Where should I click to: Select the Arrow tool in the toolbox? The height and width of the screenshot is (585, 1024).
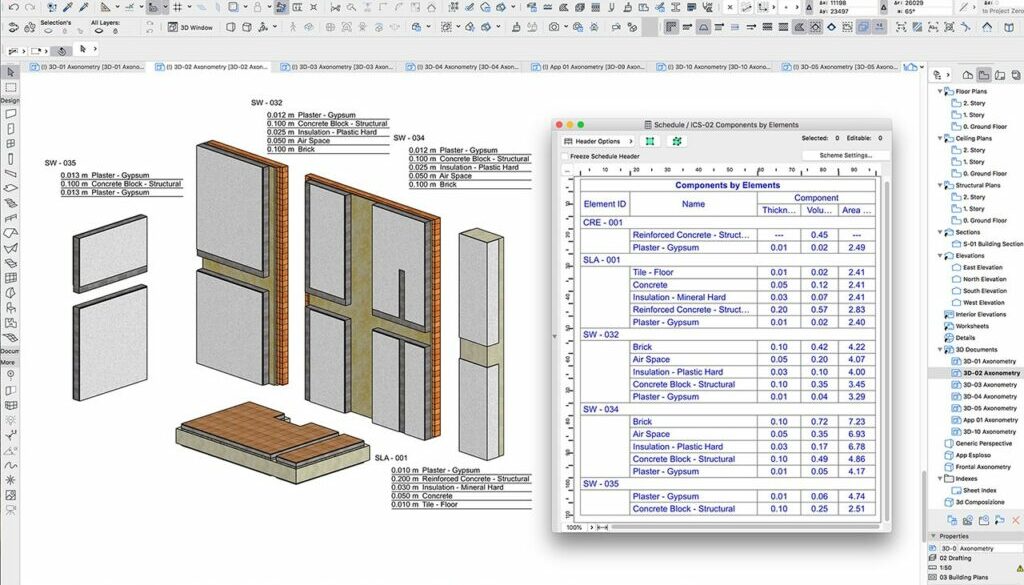pos(10,72)
